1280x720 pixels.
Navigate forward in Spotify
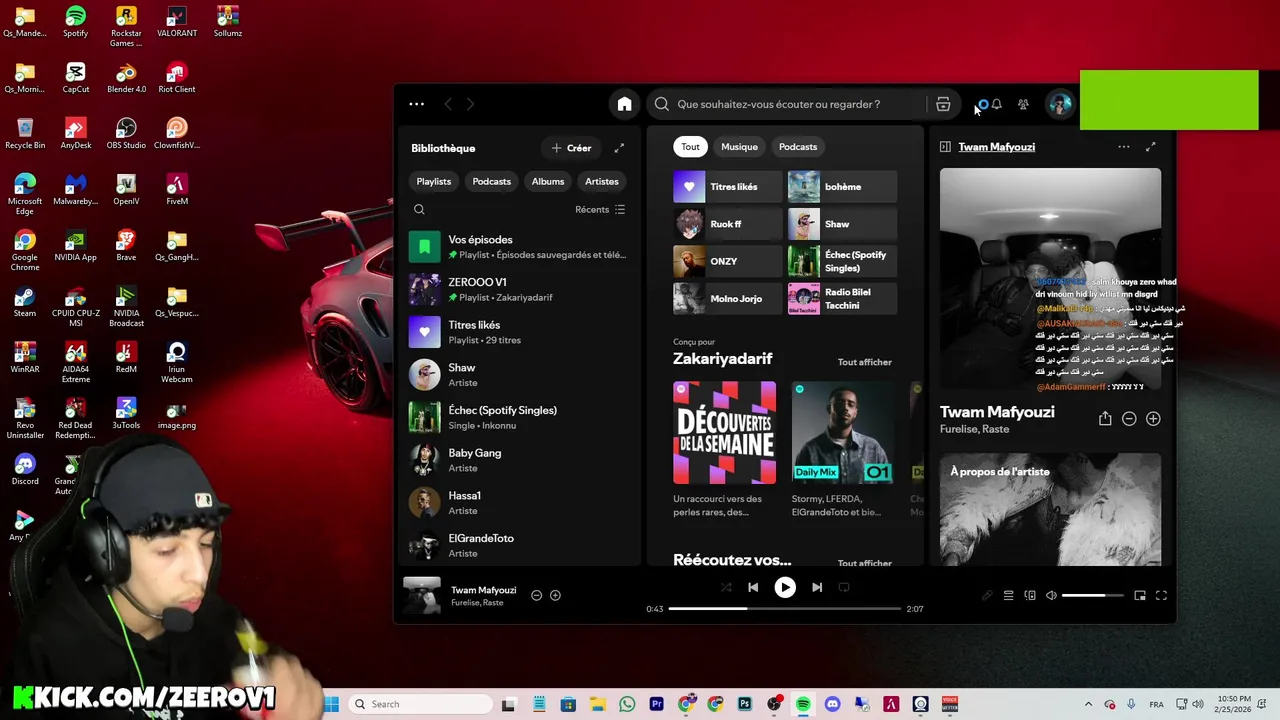click(470, 104)
